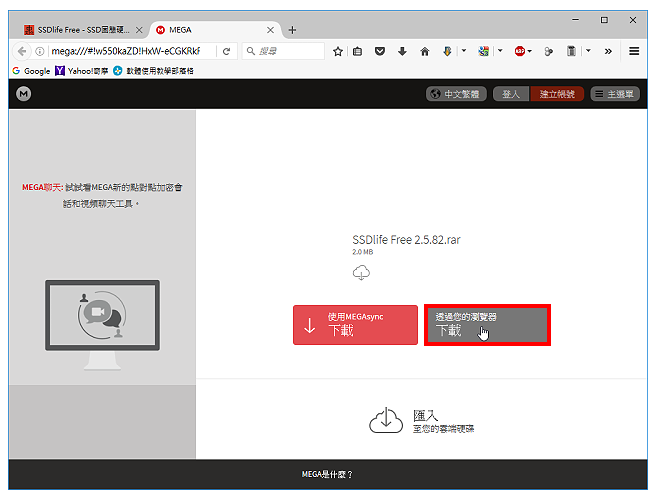Image resolution: width=653 pixels, height=498 pixels.
Task: Click the orange download helper extension icon
Action: coord(447,51)
